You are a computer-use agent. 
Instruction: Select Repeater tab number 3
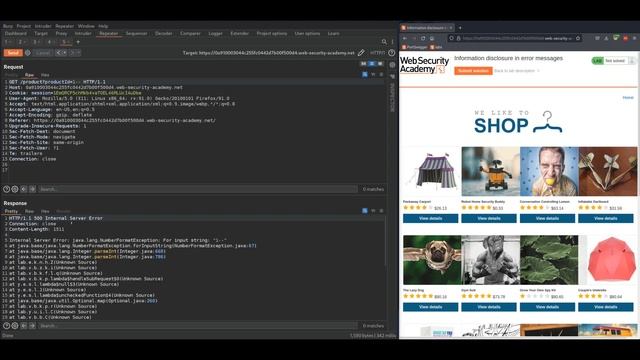point(37,42)
